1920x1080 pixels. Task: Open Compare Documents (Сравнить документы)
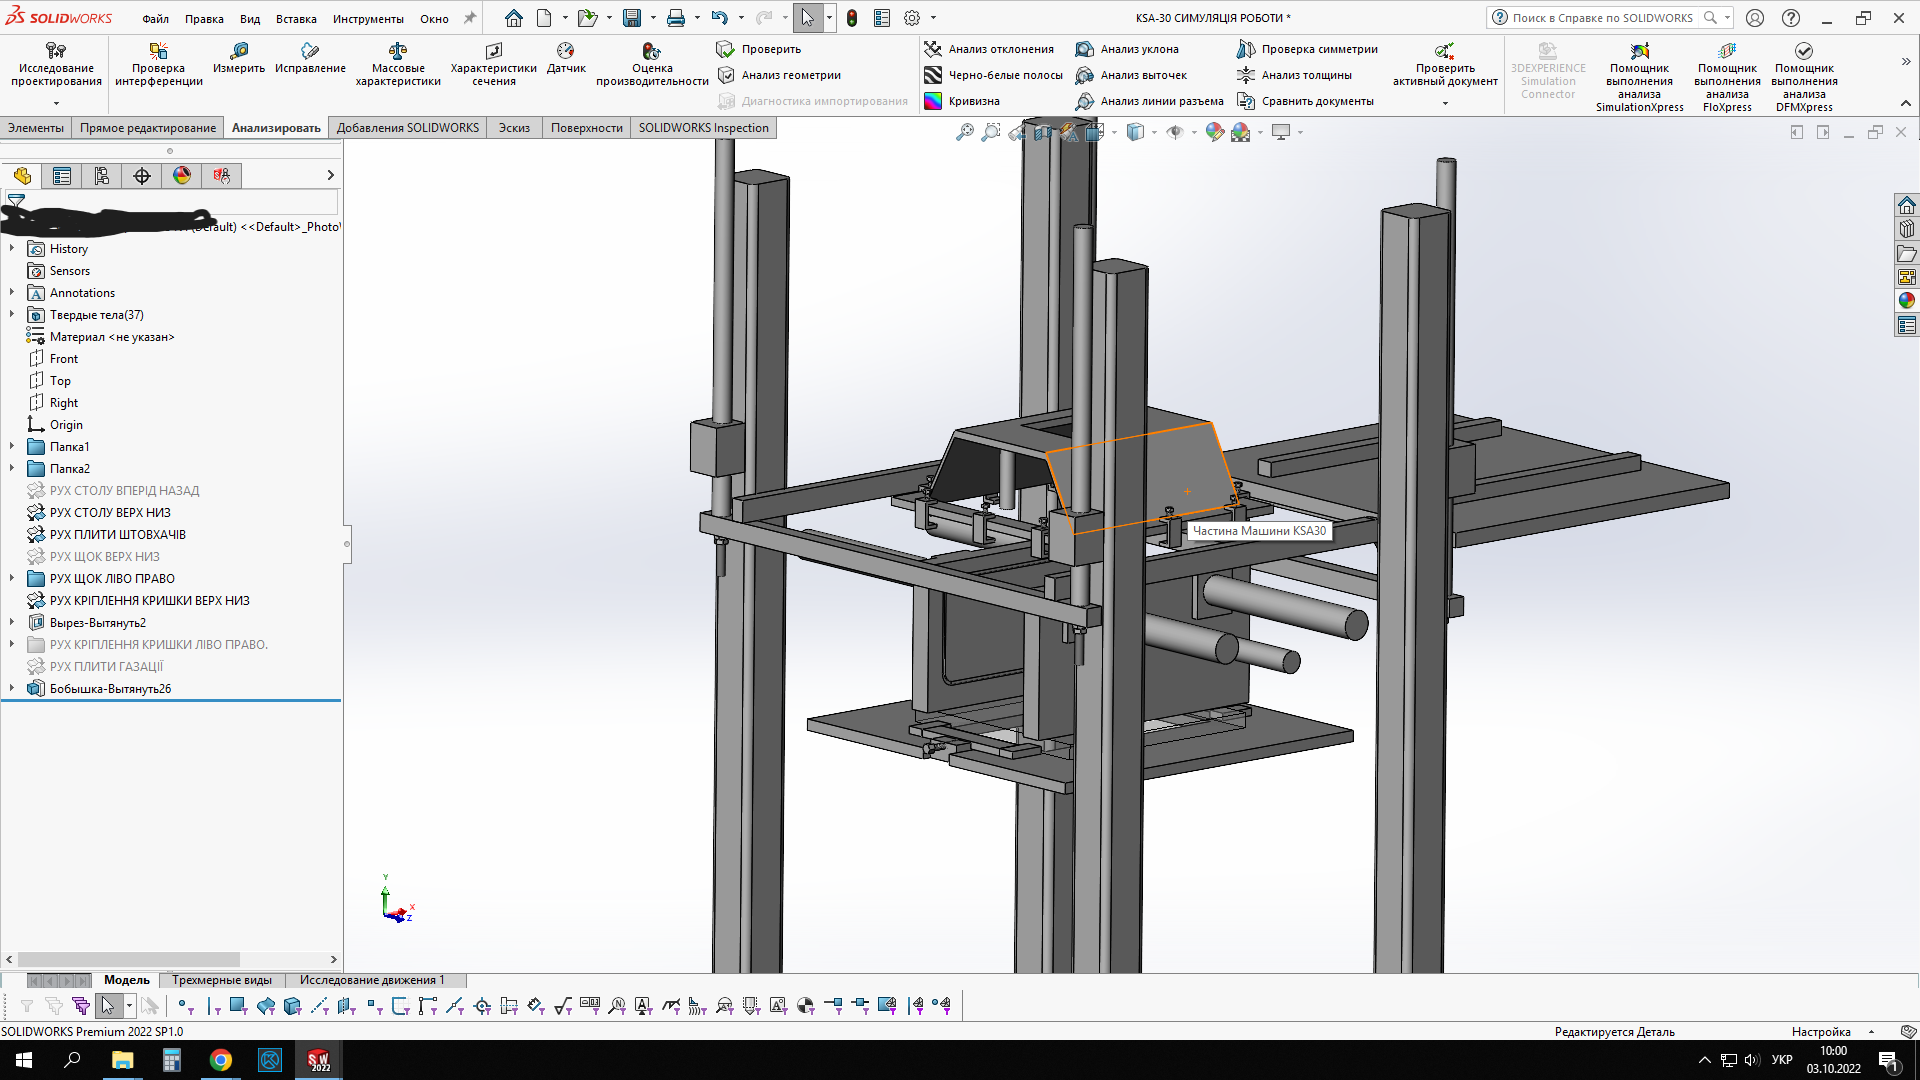click(1305, 101)
